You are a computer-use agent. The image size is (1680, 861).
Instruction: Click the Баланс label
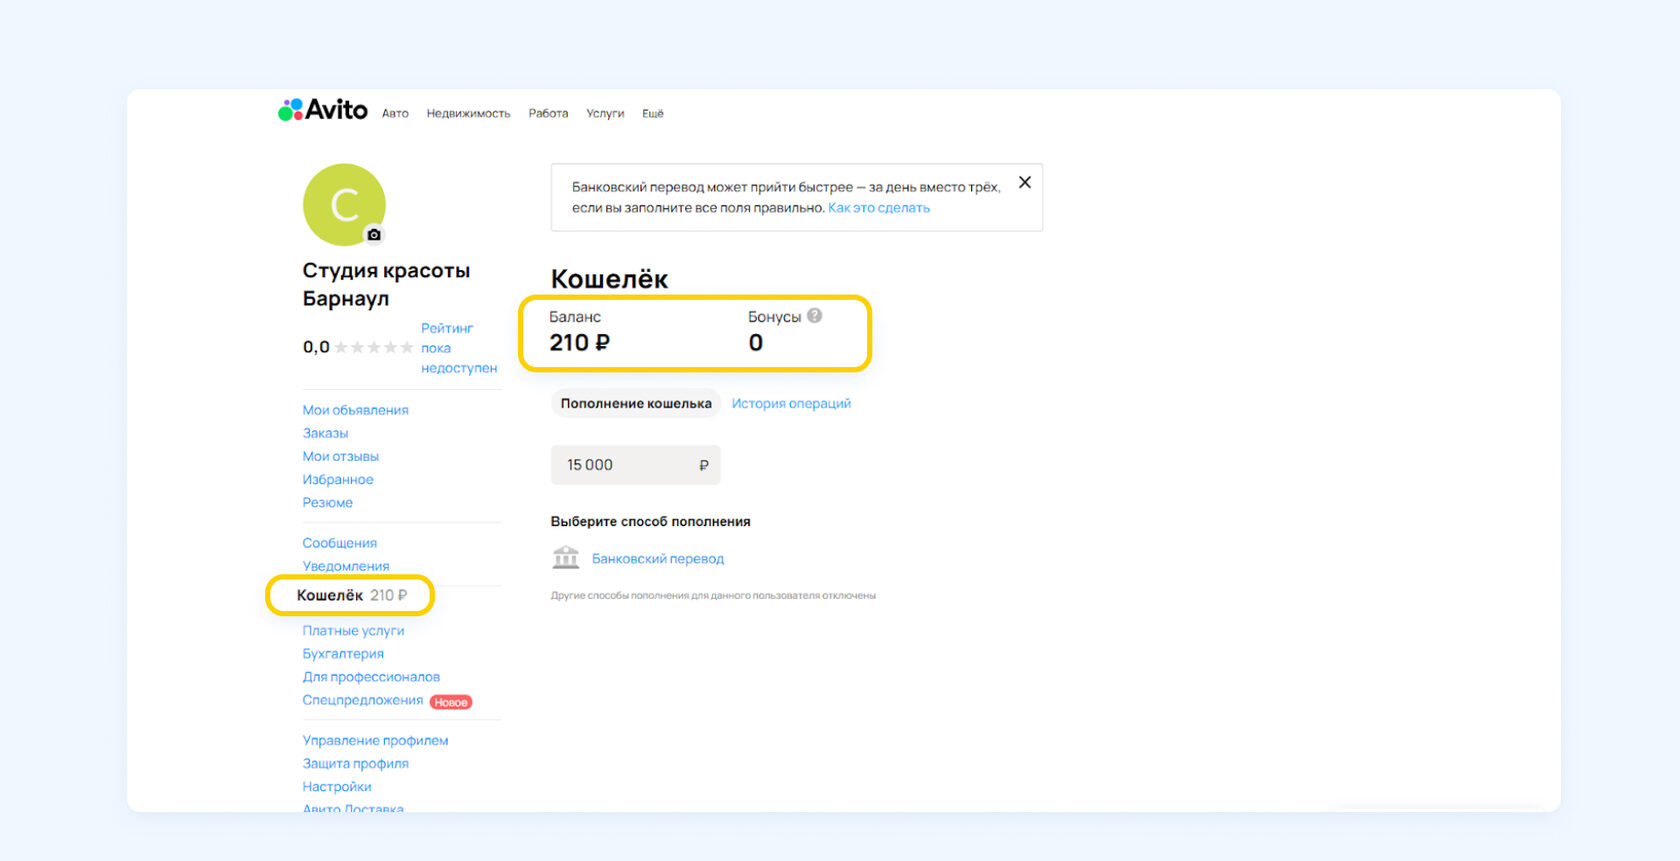coord(575,317)
